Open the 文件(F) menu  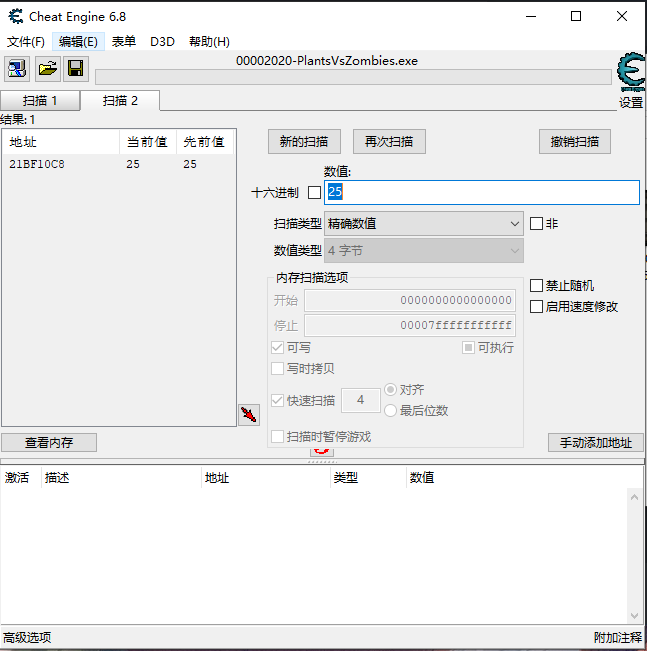(26, 42)
